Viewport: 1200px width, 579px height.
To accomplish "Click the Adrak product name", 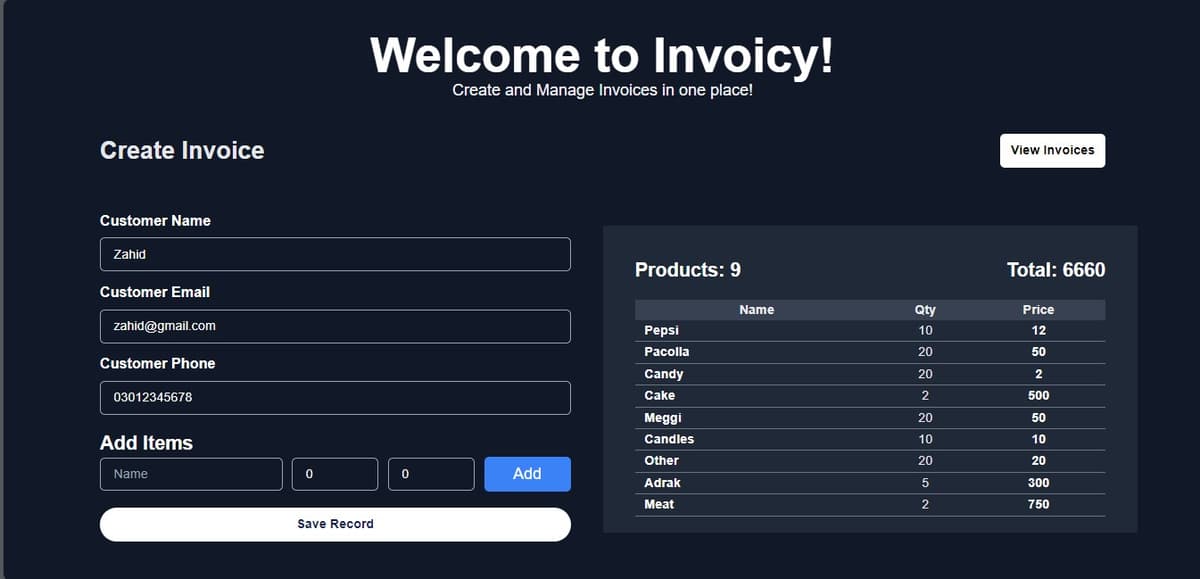I will click(662, 483).
